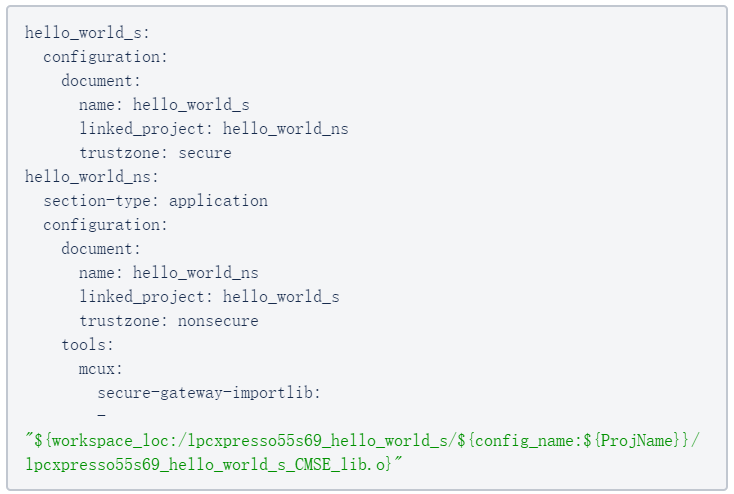This screenshot has height=494, width=734.
Task: Click the green "lpcxpresso55s69_hello_world_s_CMSE_lib.o" text
Action: pos(208,465)
